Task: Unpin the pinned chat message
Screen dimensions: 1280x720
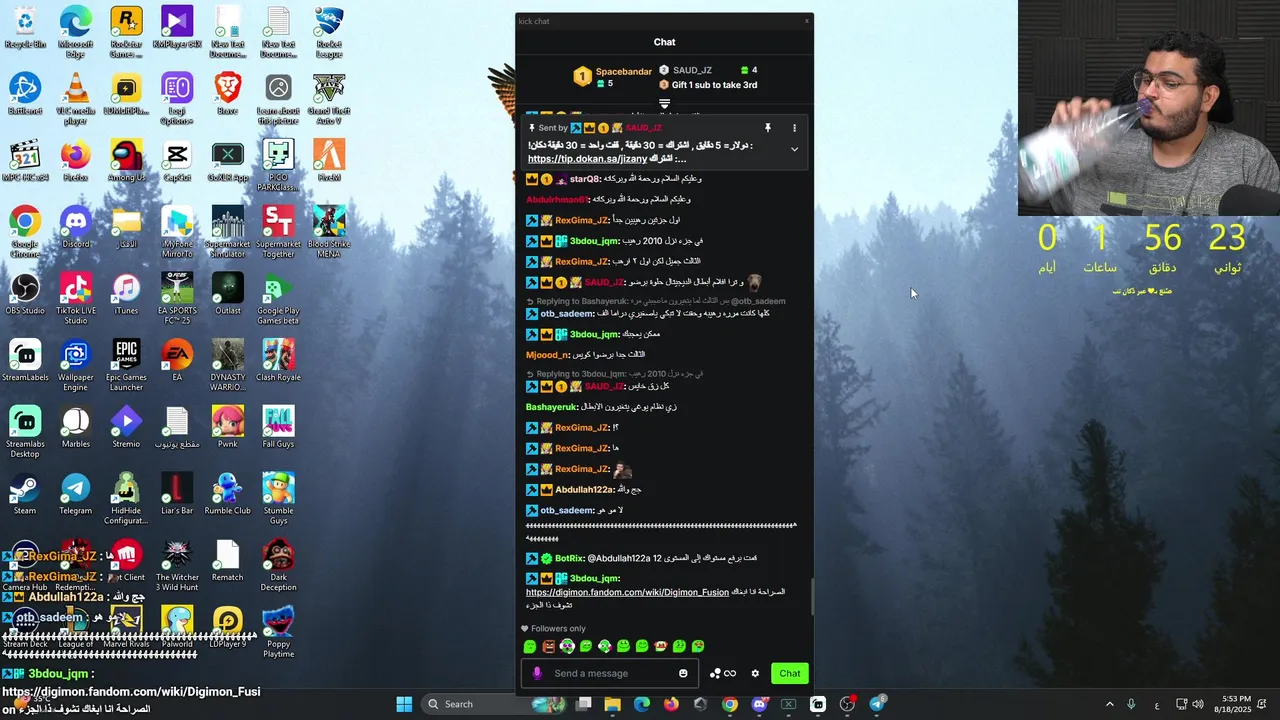Action: click(768, 128)
